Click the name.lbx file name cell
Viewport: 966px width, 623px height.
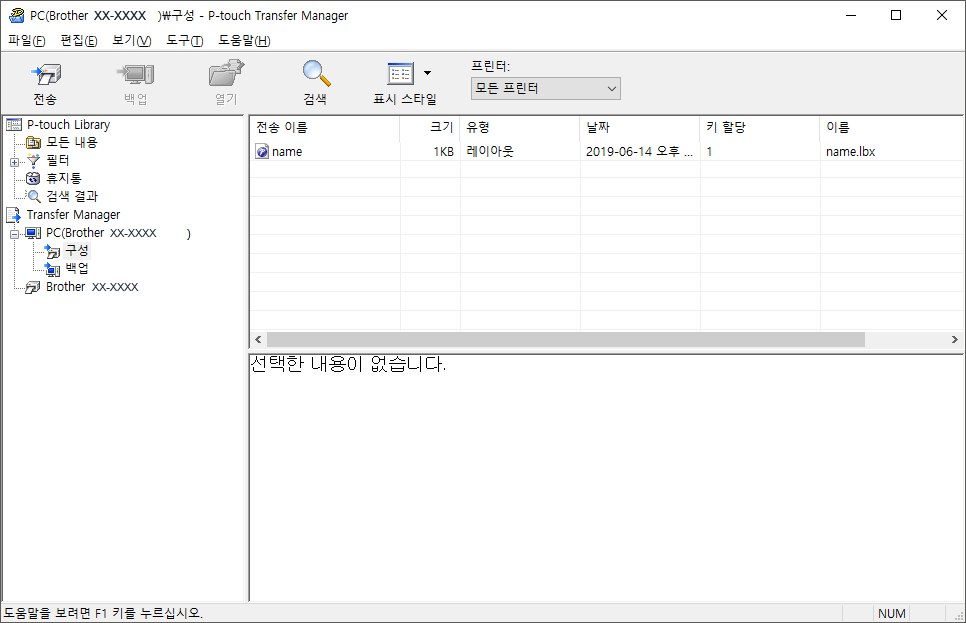tap(850, 152)
